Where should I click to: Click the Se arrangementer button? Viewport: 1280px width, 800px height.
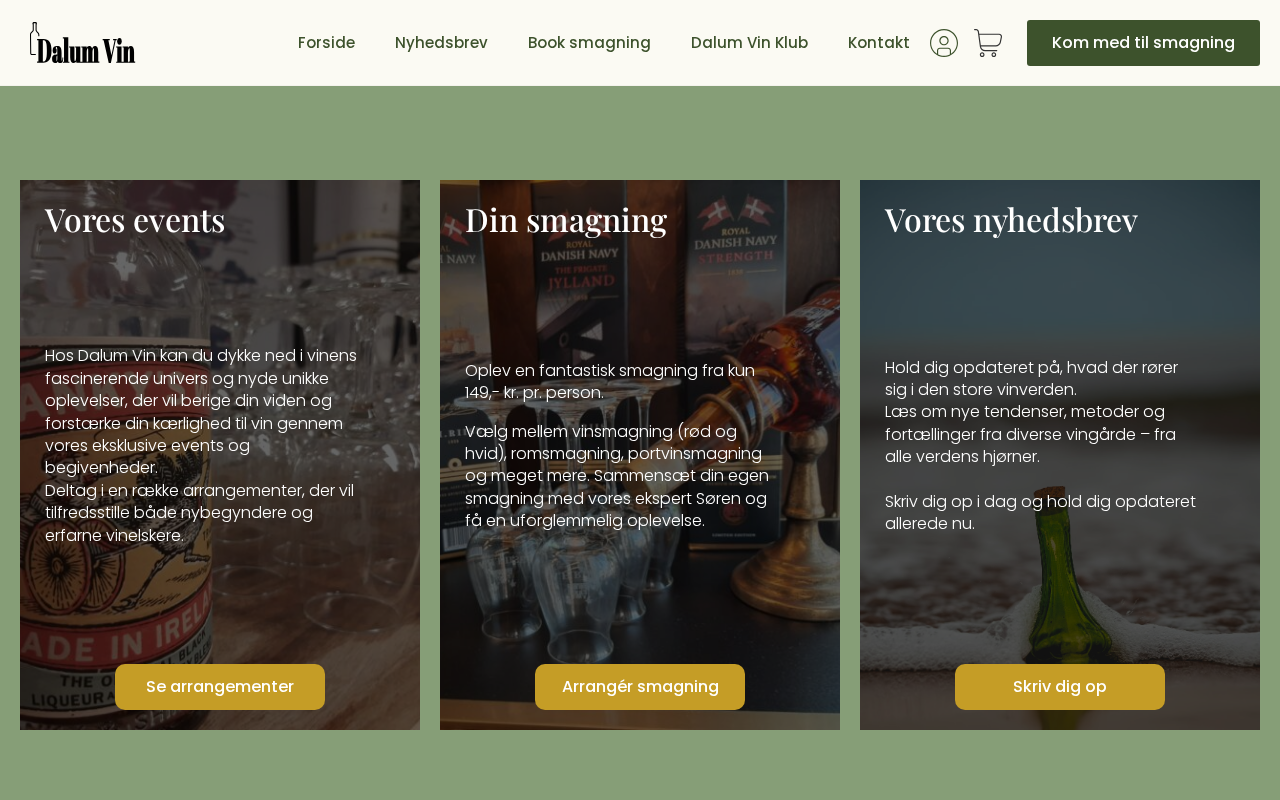(x=220, y=687)
